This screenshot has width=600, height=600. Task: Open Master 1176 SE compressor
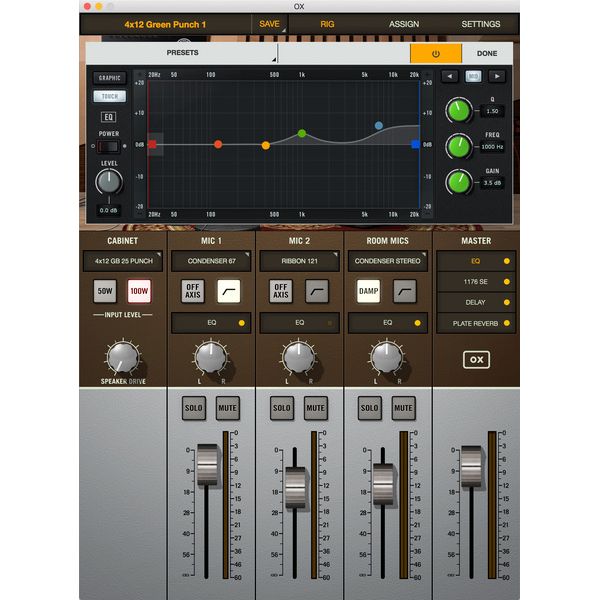(476, 282)
